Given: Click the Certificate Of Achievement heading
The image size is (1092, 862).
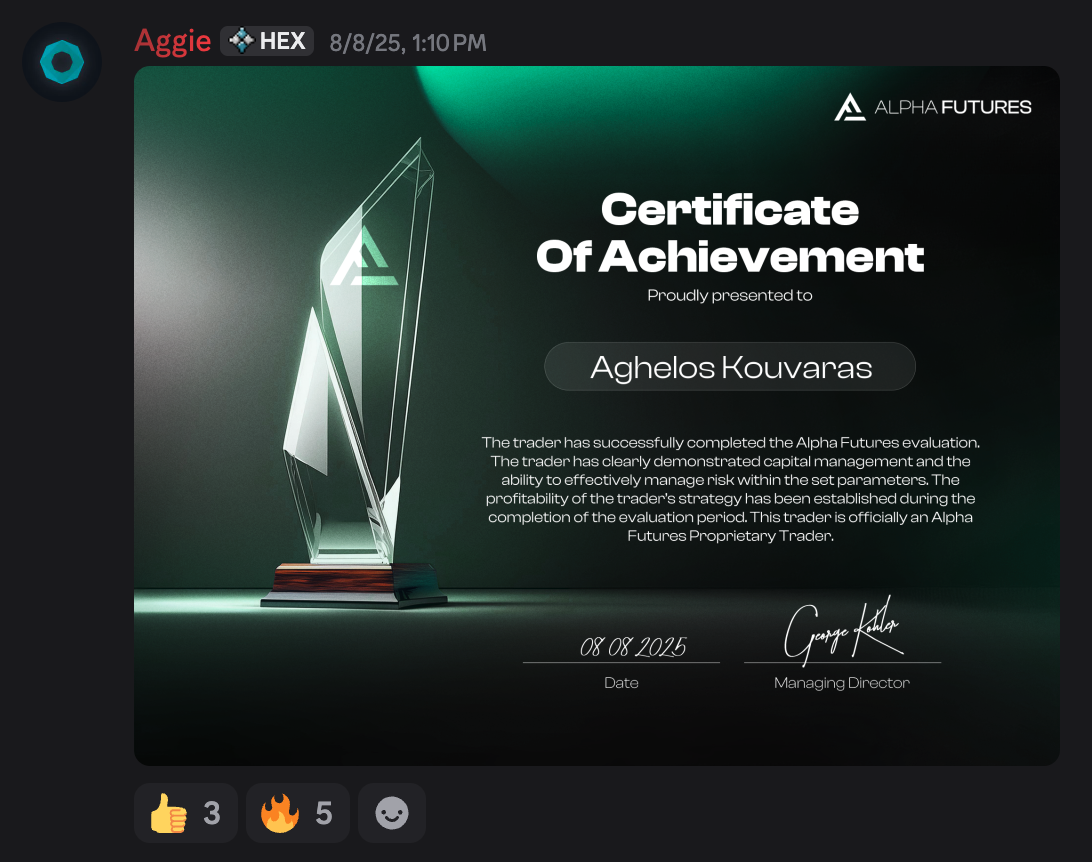Looking at the screenshot, I should pos(730,233).
